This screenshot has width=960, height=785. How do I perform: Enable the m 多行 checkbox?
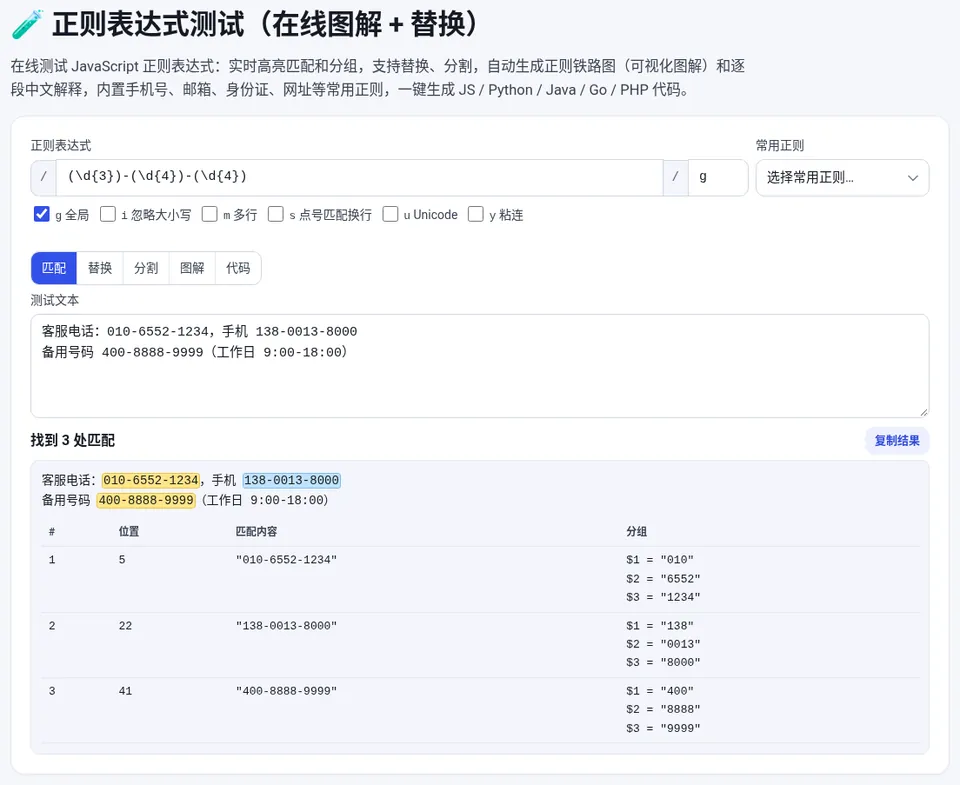pyautogui.click(x=209, y=214)
